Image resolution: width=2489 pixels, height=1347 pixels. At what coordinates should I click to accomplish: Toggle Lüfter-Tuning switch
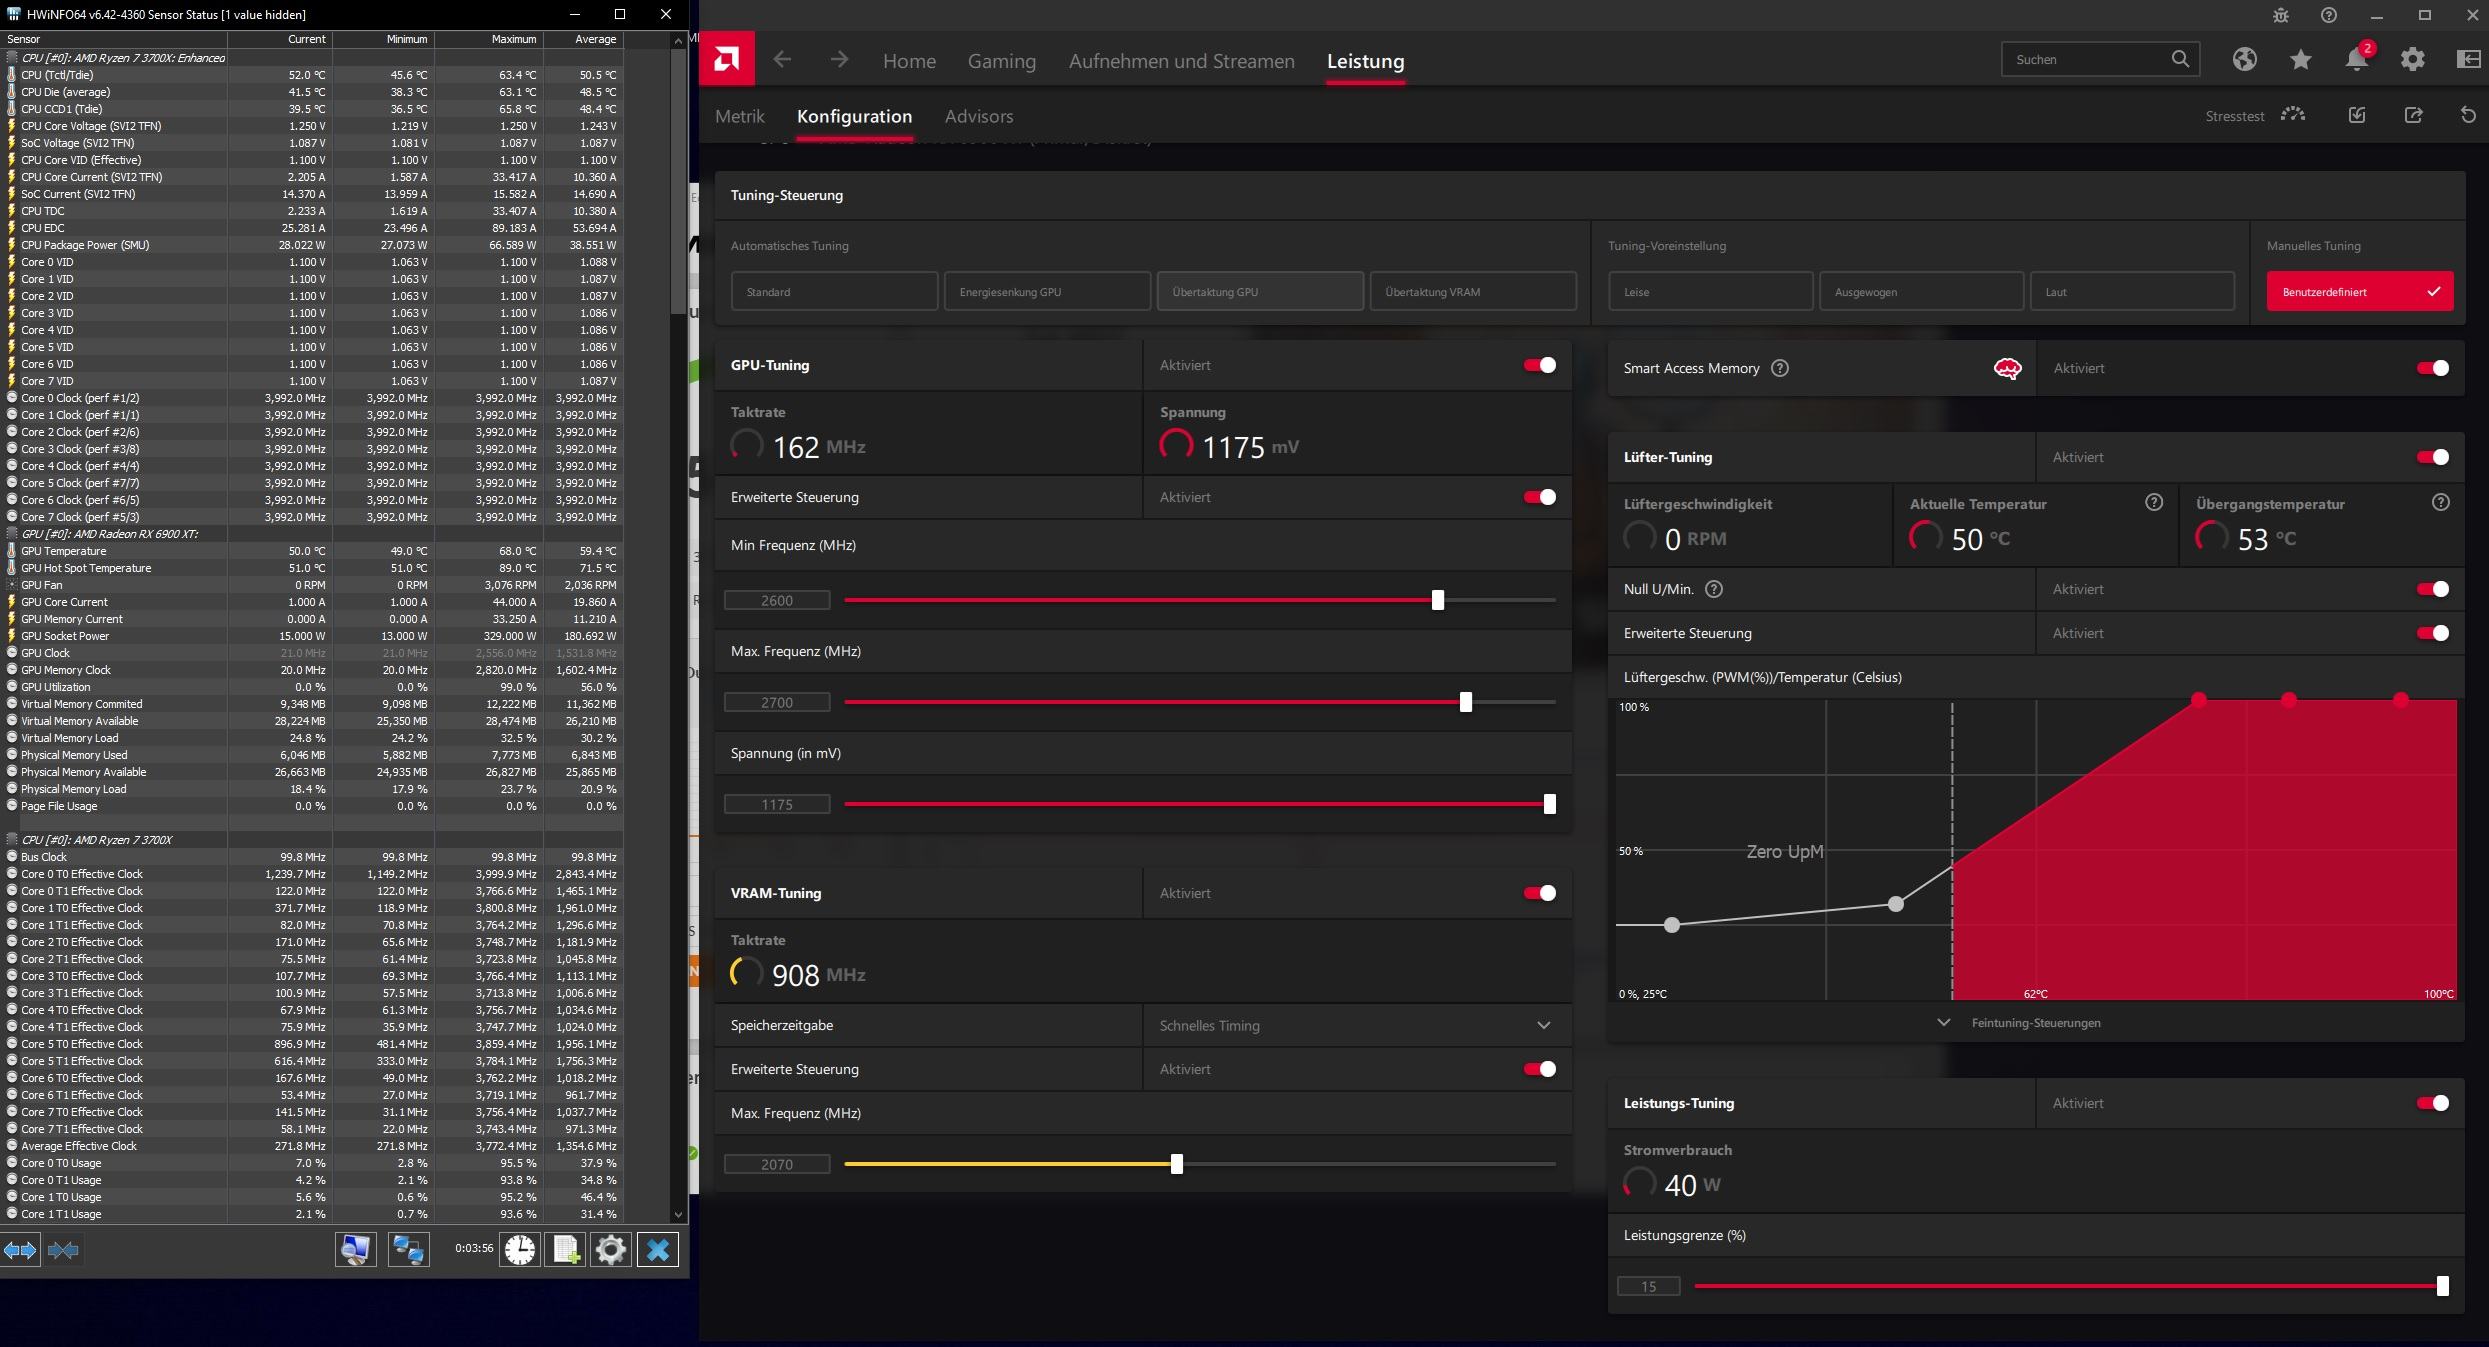coord(2433,457)
